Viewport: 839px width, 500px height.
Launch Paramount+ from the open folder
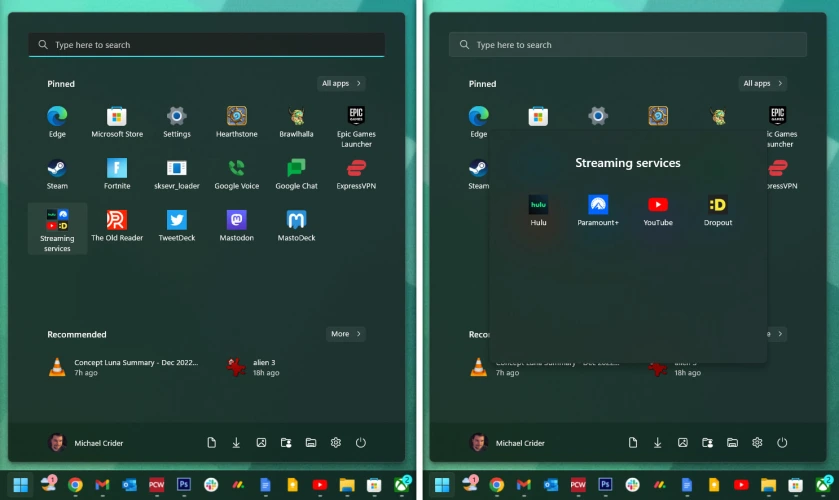pyautogui.click(x=598, y=209)
